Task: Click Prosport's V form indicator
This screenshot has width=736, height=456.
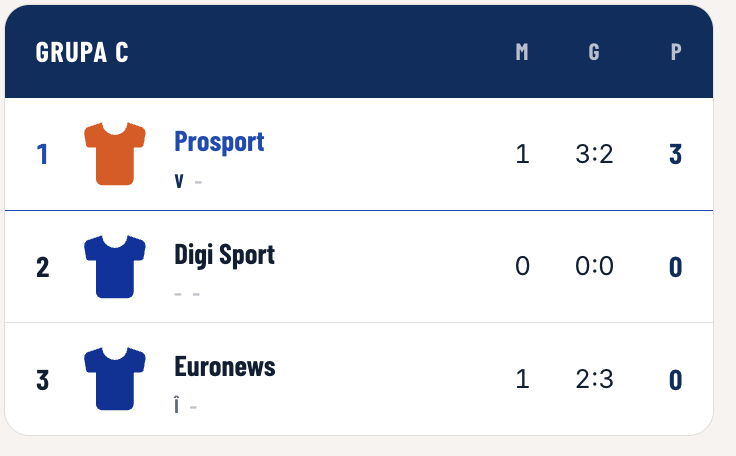Action: point(179,181)
